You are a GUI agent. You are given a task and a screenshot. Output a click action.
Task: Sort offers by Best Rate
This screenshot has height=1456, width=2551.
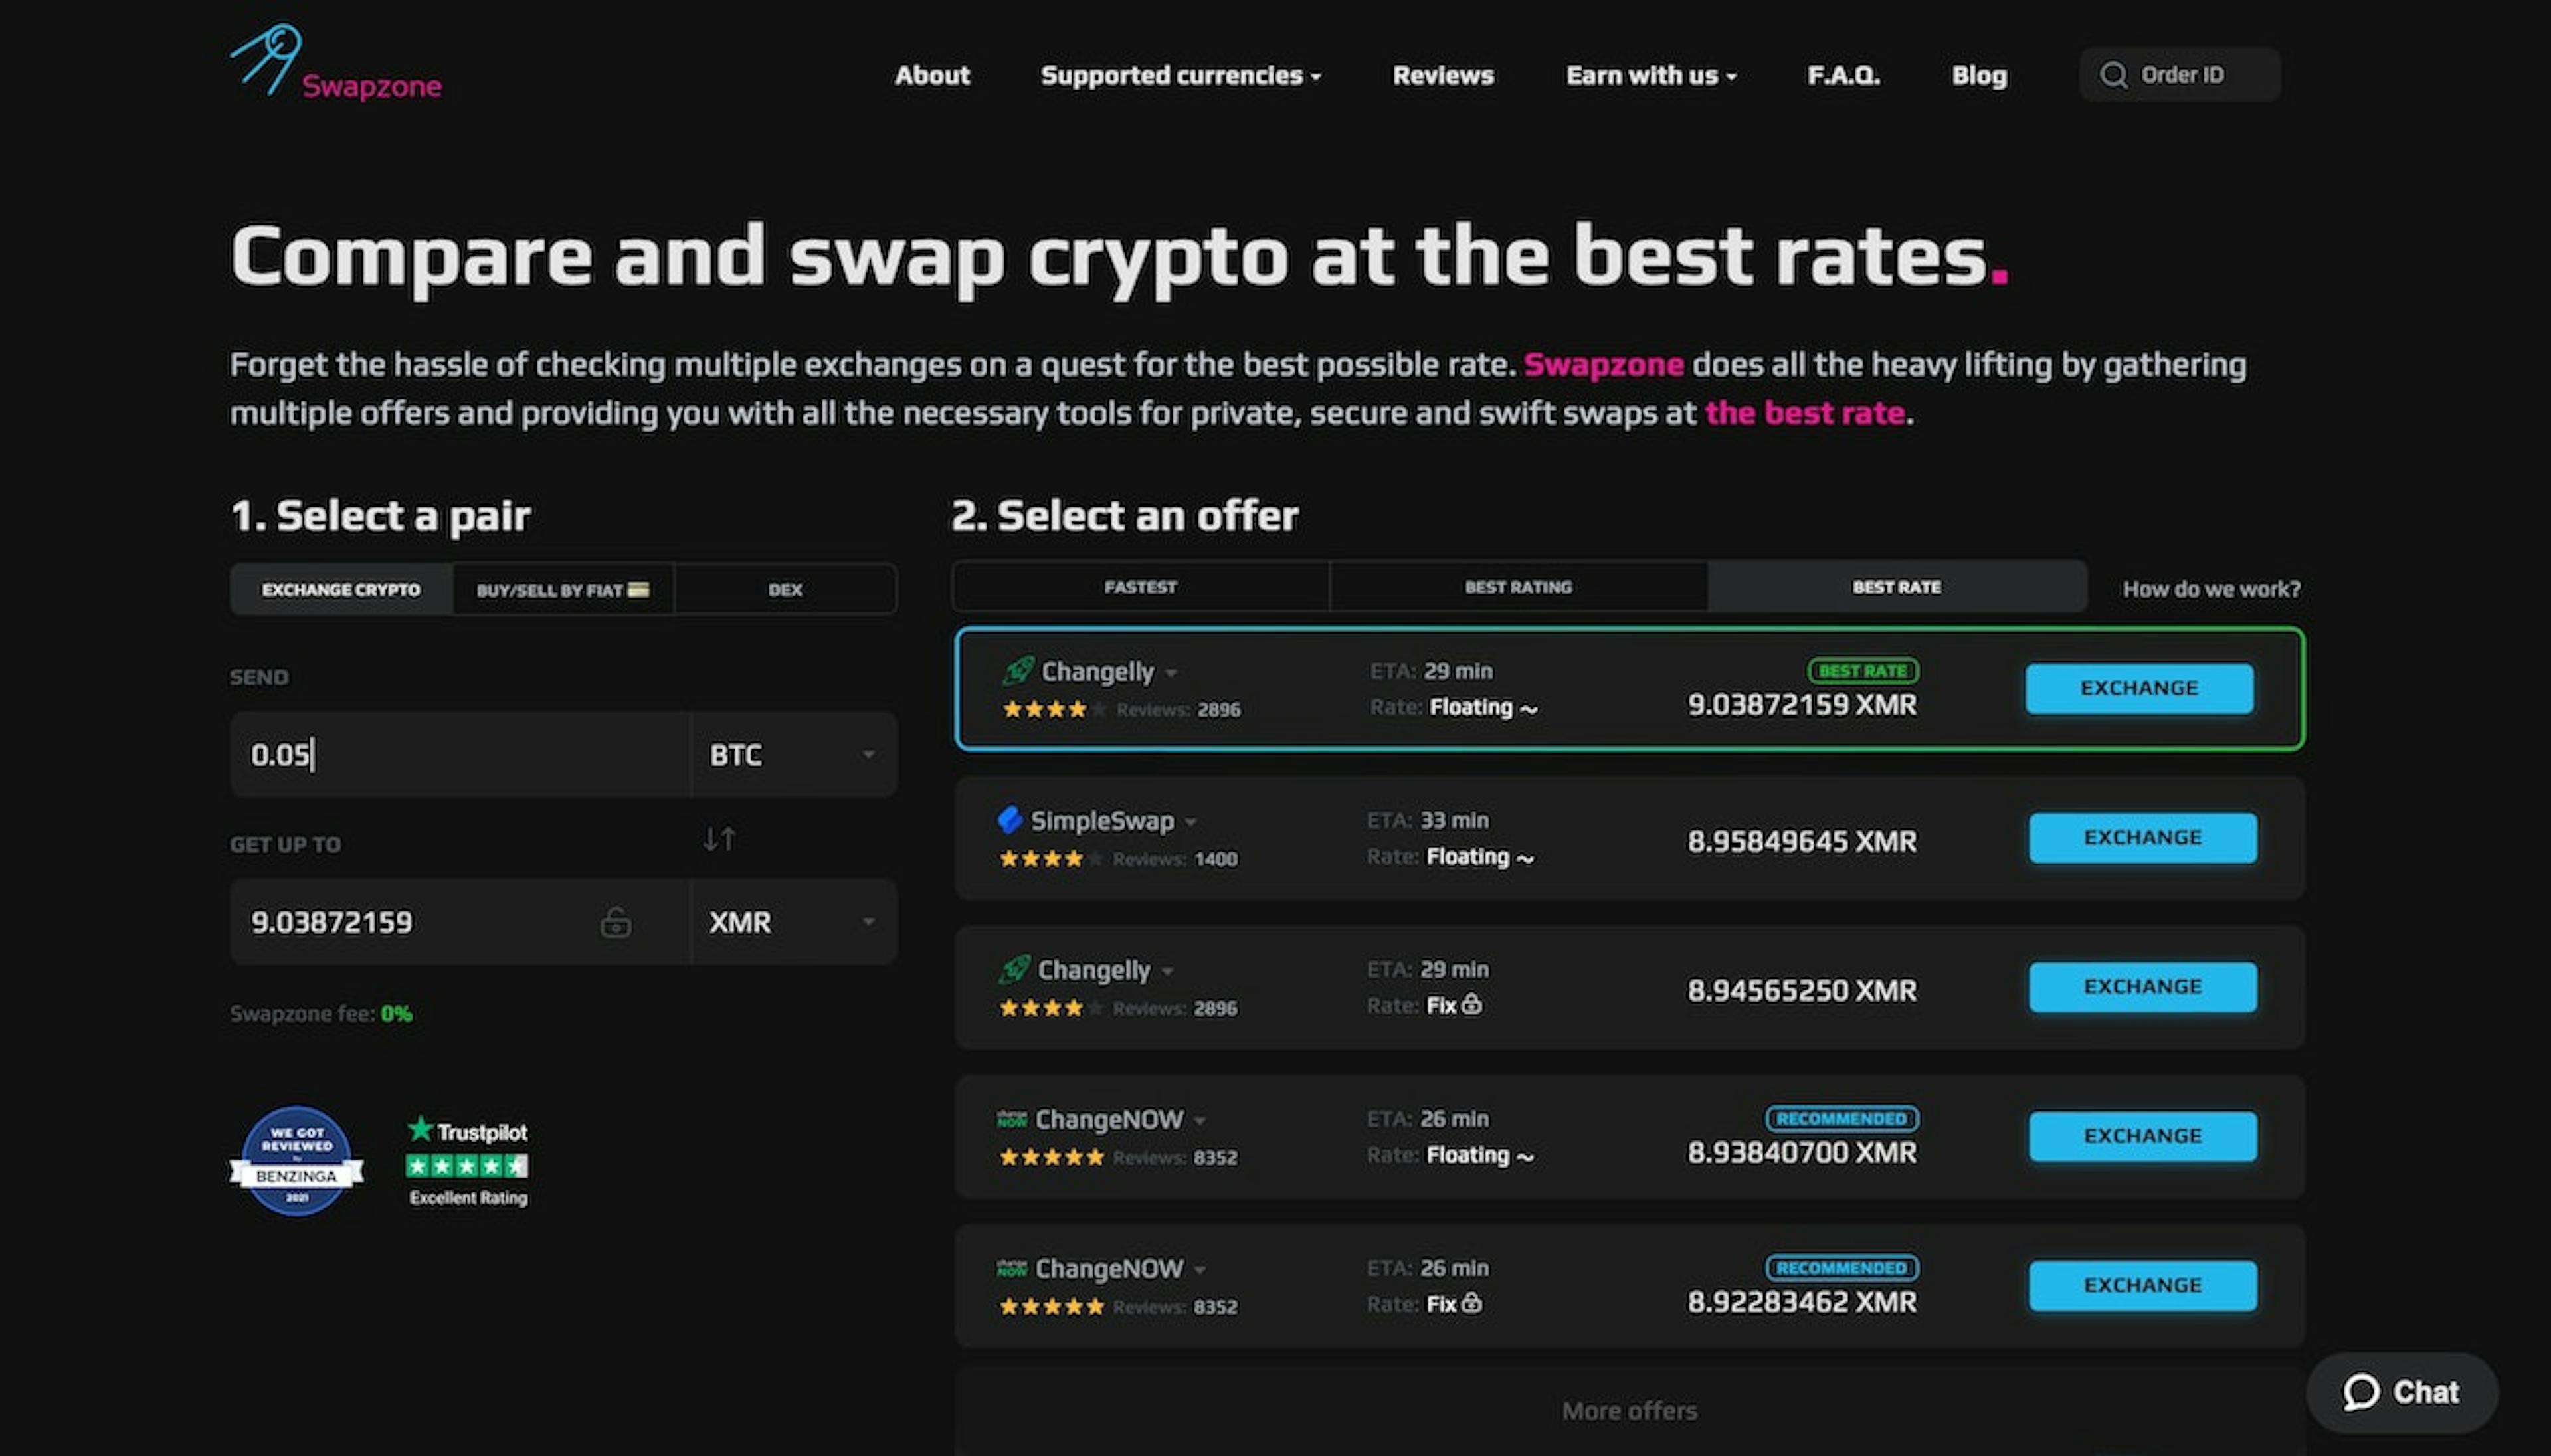click(1897, 587)
